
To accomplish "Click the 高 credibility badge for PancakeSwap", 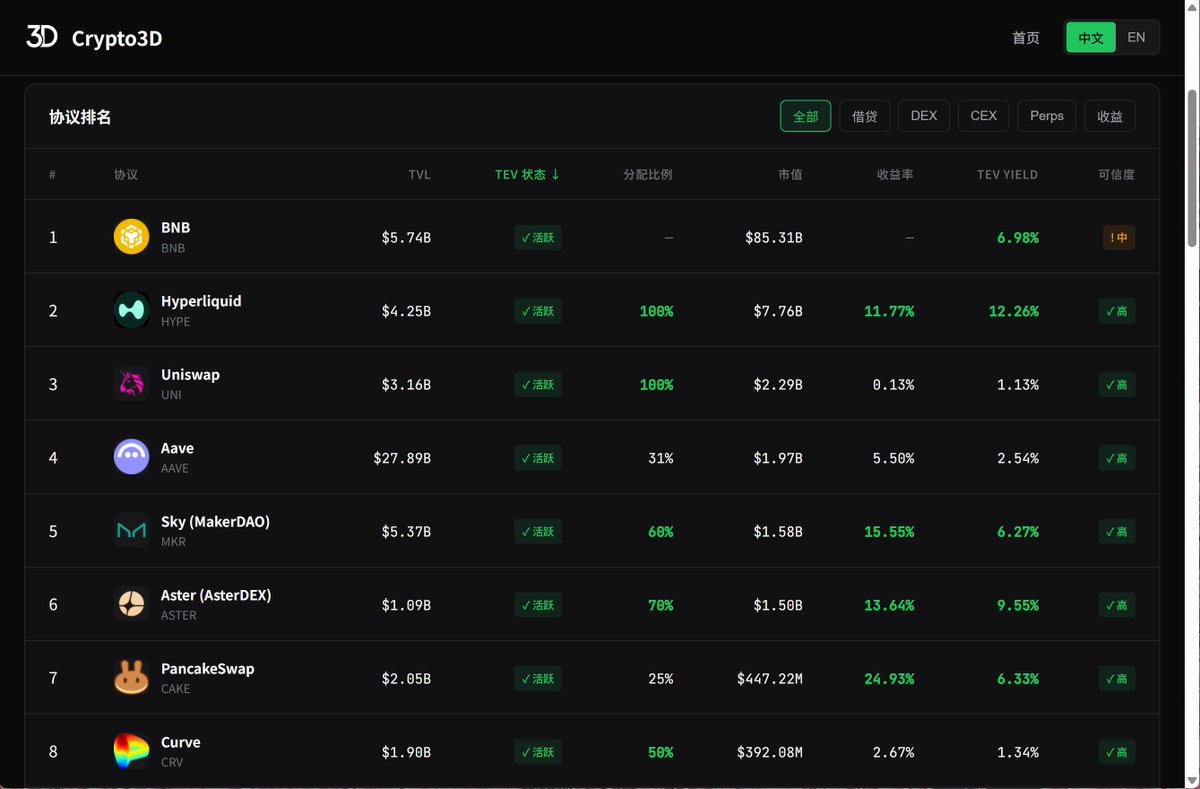I will [x=1116, y=678].
